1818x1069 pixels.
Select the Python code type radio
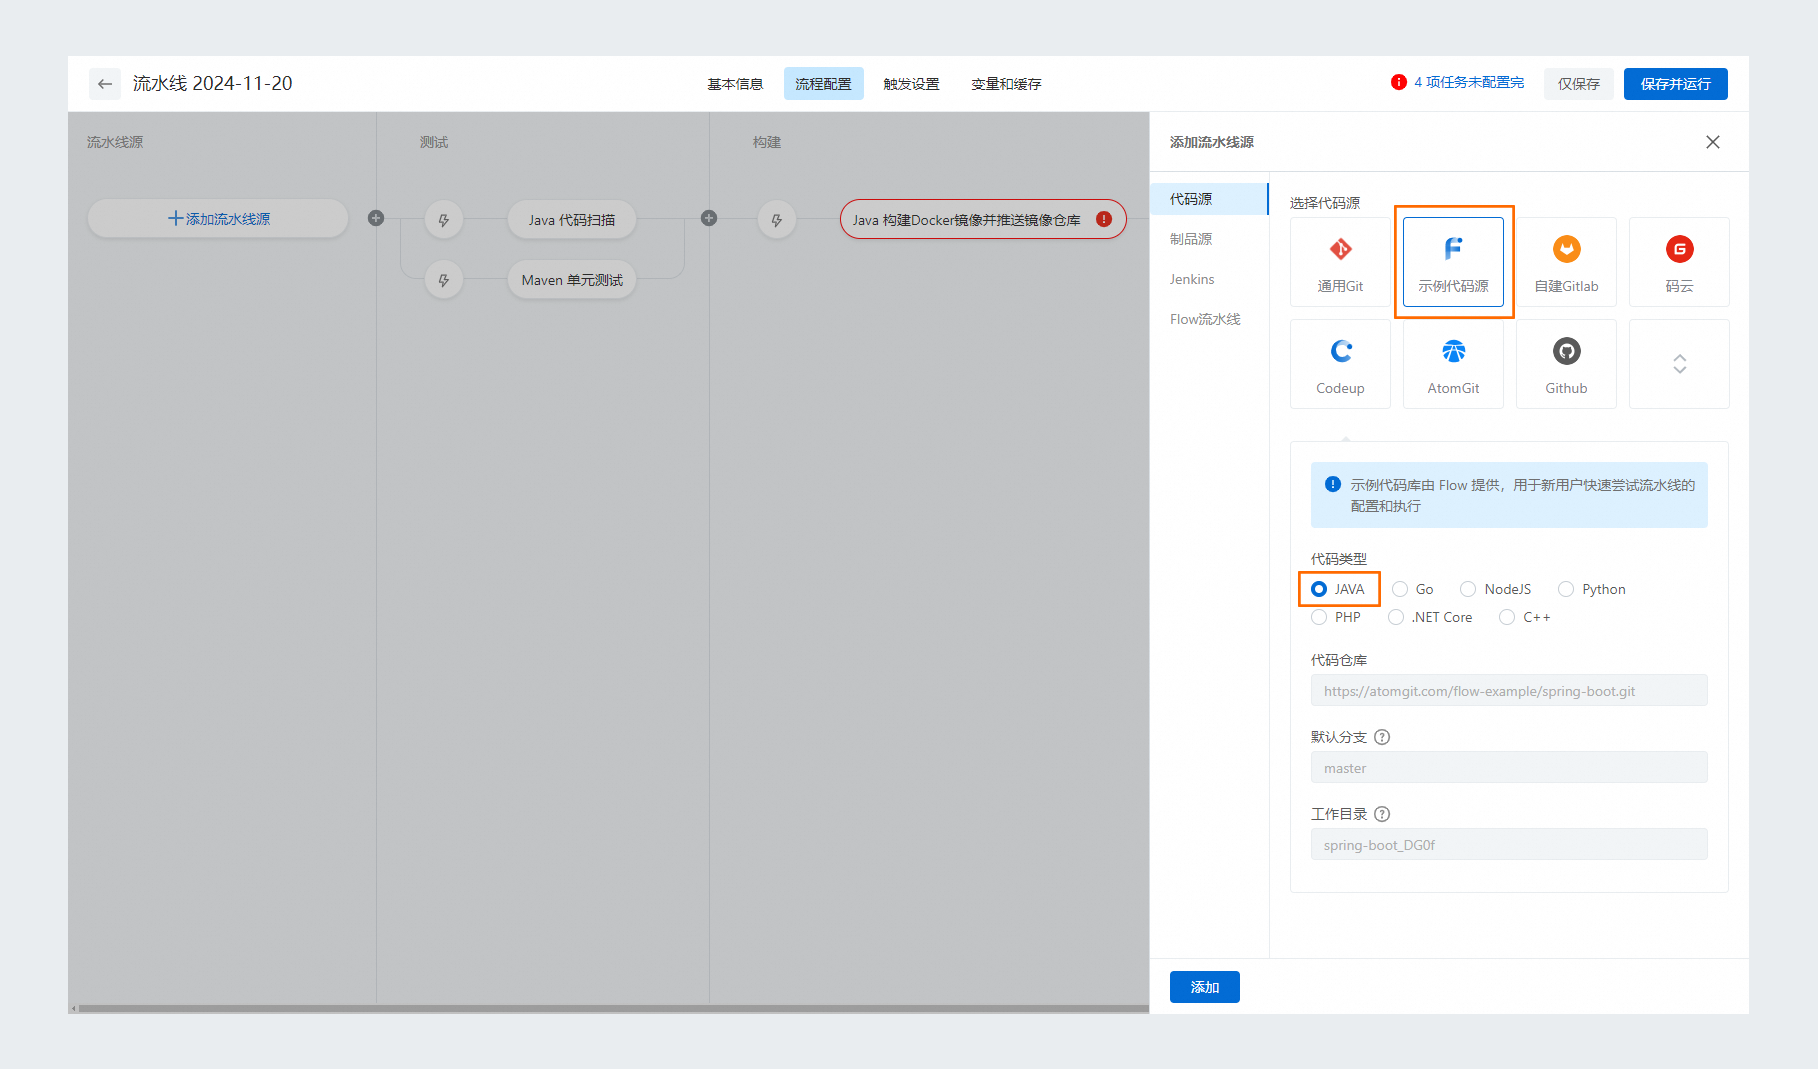(x=1566, y=589)
